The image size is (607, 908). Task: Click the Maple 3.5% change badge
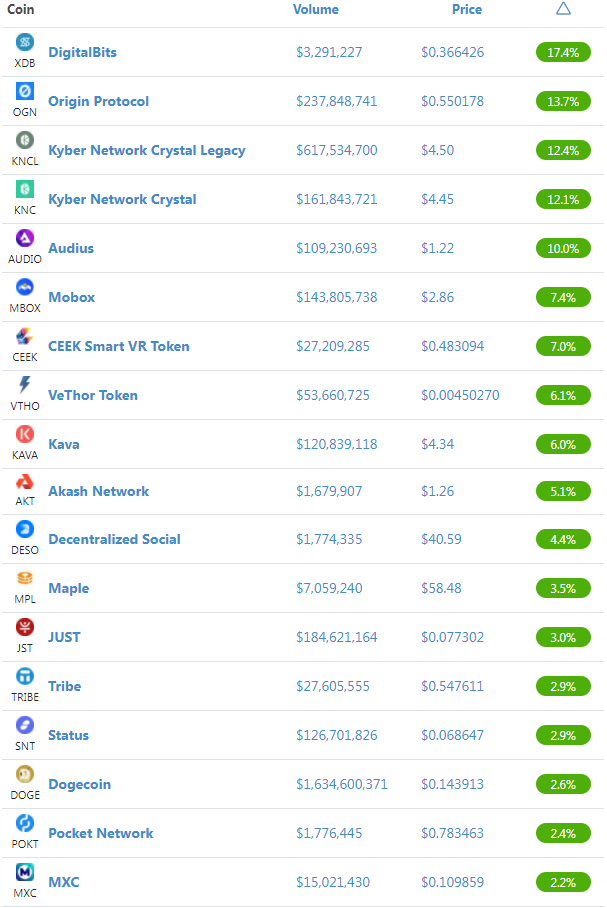point(563,588)
